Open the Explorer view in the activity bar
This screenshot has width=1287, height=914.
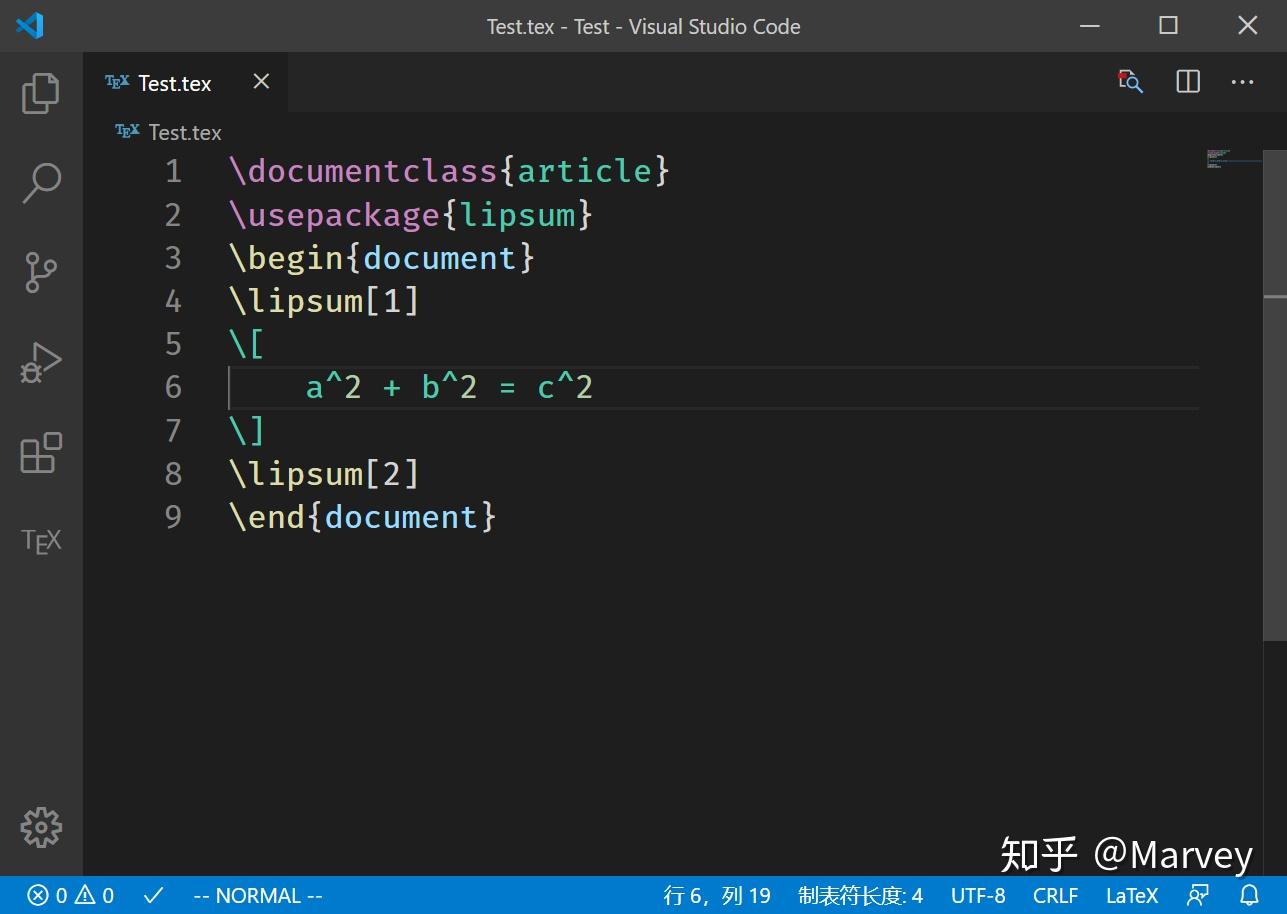click(40, 92)
